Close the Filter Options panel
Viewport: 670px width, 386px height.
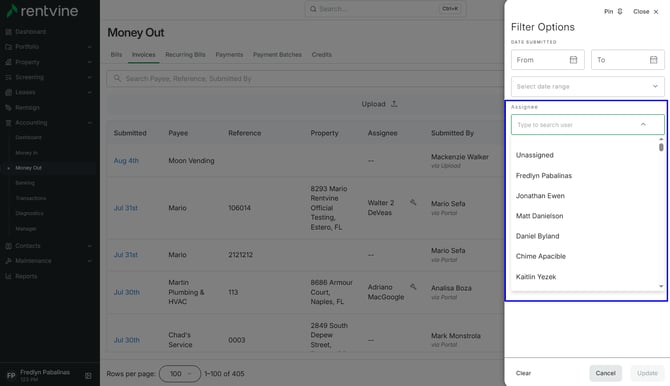coord(646,12)
